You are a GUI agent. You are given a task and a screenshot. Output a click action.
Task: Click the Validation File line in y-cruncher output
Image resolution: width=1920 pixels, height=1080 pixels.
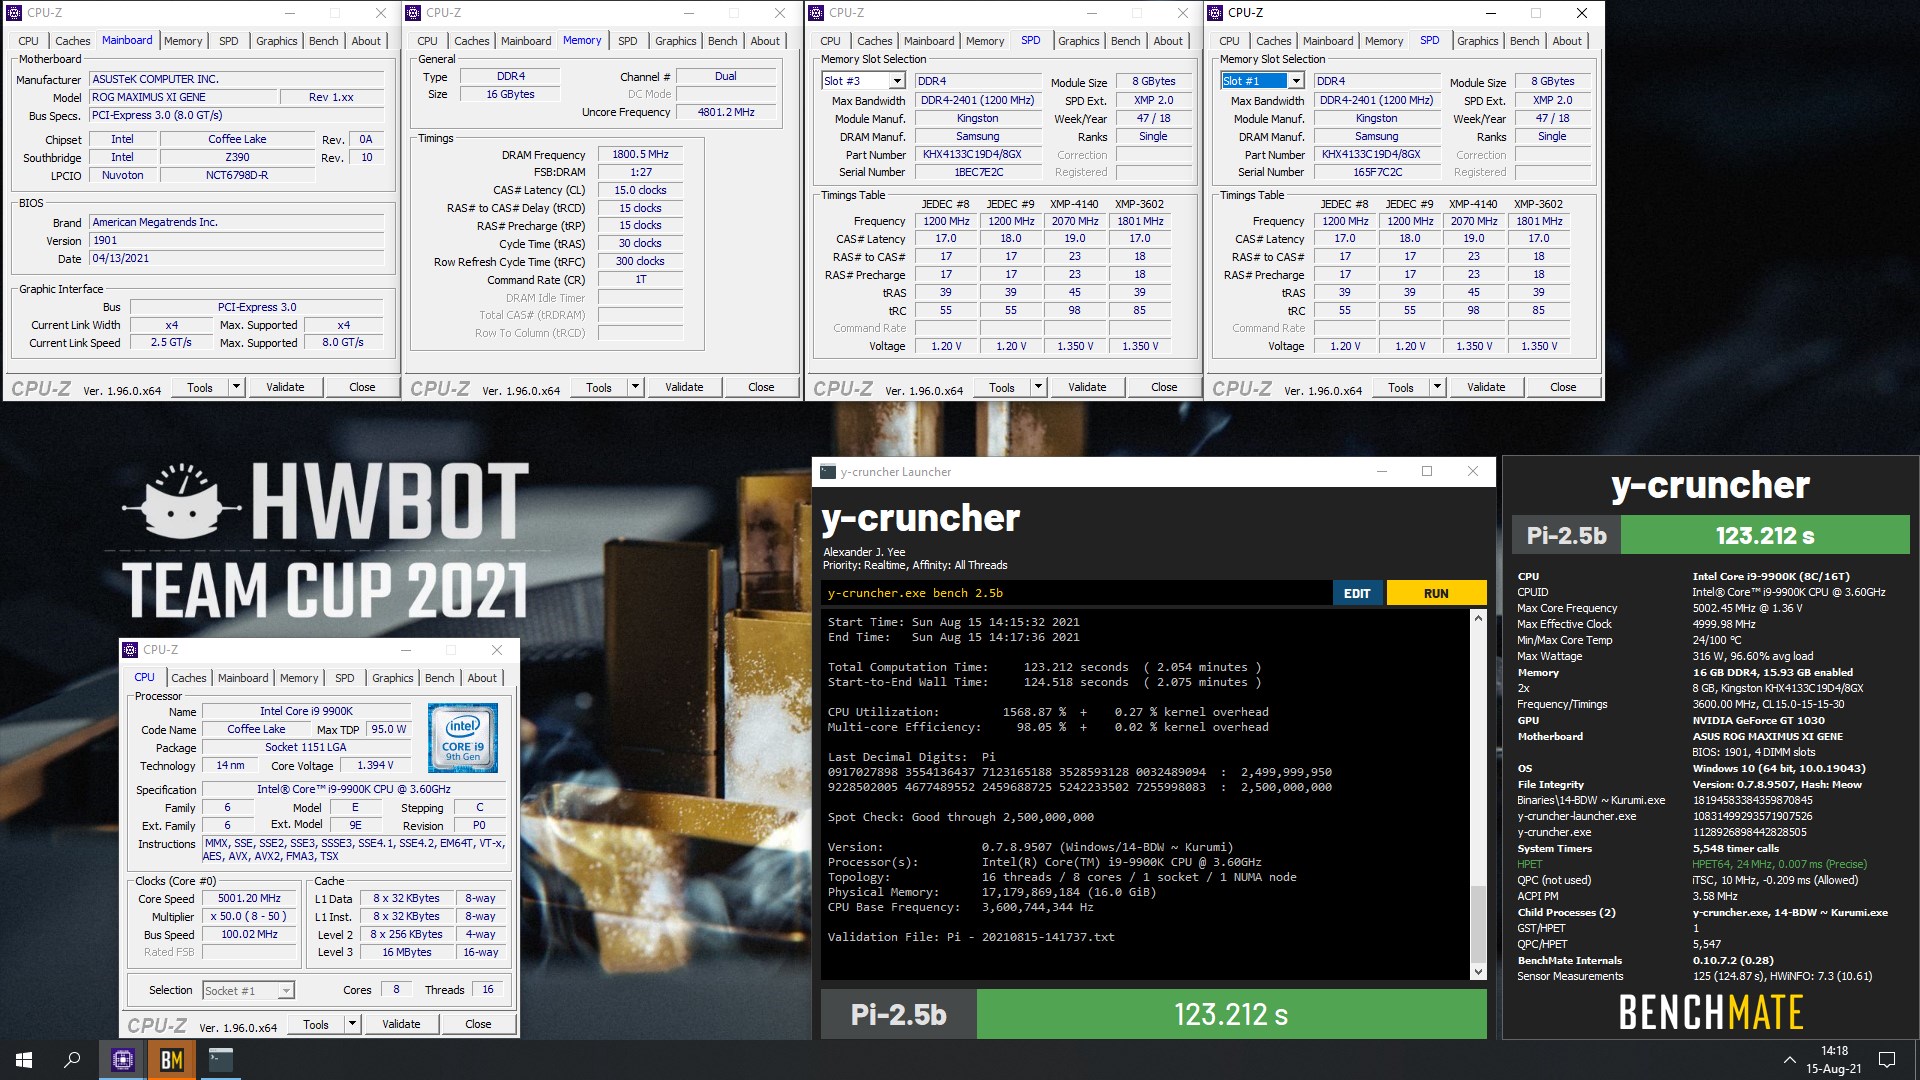(x=970, y=937)
